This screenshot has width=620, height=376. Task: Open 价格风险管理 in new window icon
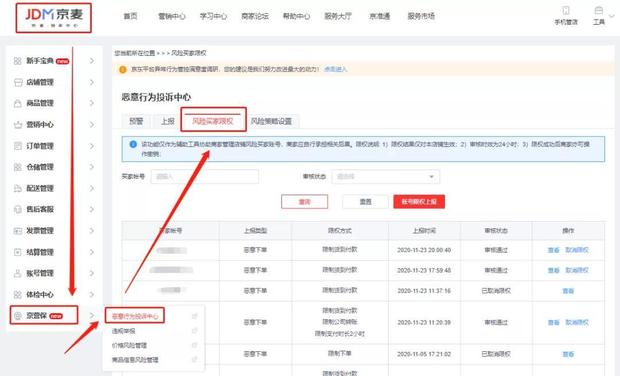point(195,345)
